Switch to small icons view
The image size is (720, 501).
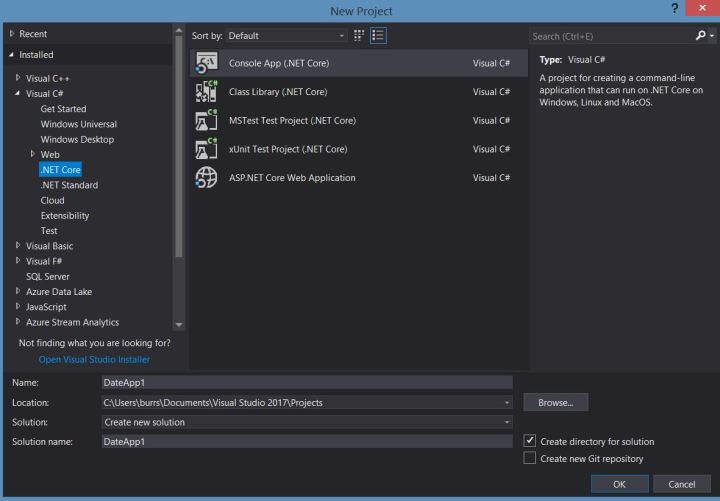pos(359,35)
